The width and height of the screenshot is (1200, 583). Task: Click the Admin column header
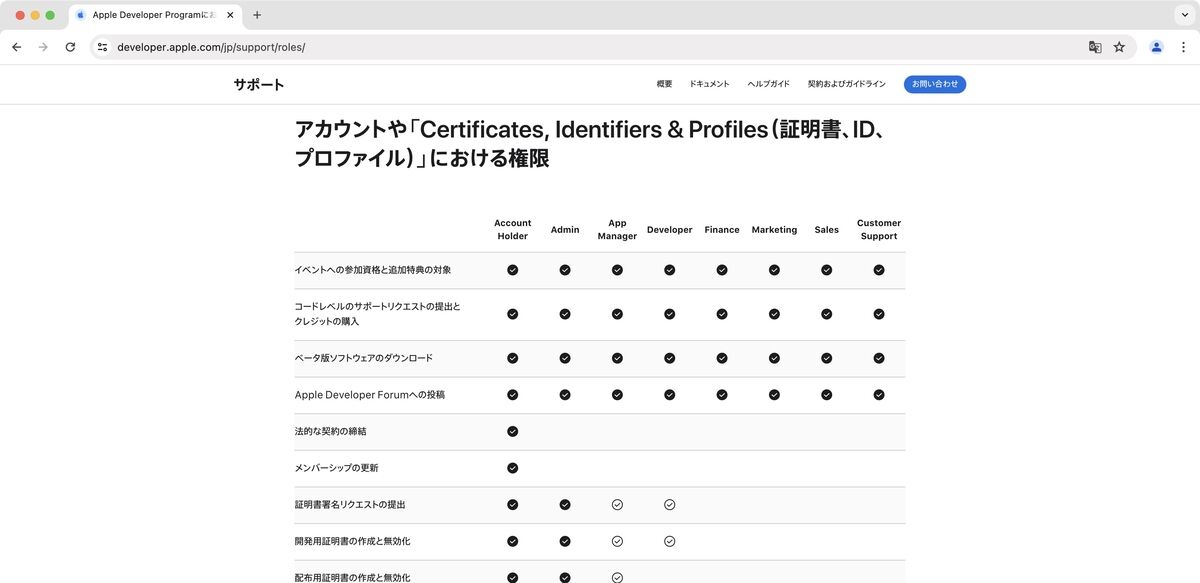[565, 230]
